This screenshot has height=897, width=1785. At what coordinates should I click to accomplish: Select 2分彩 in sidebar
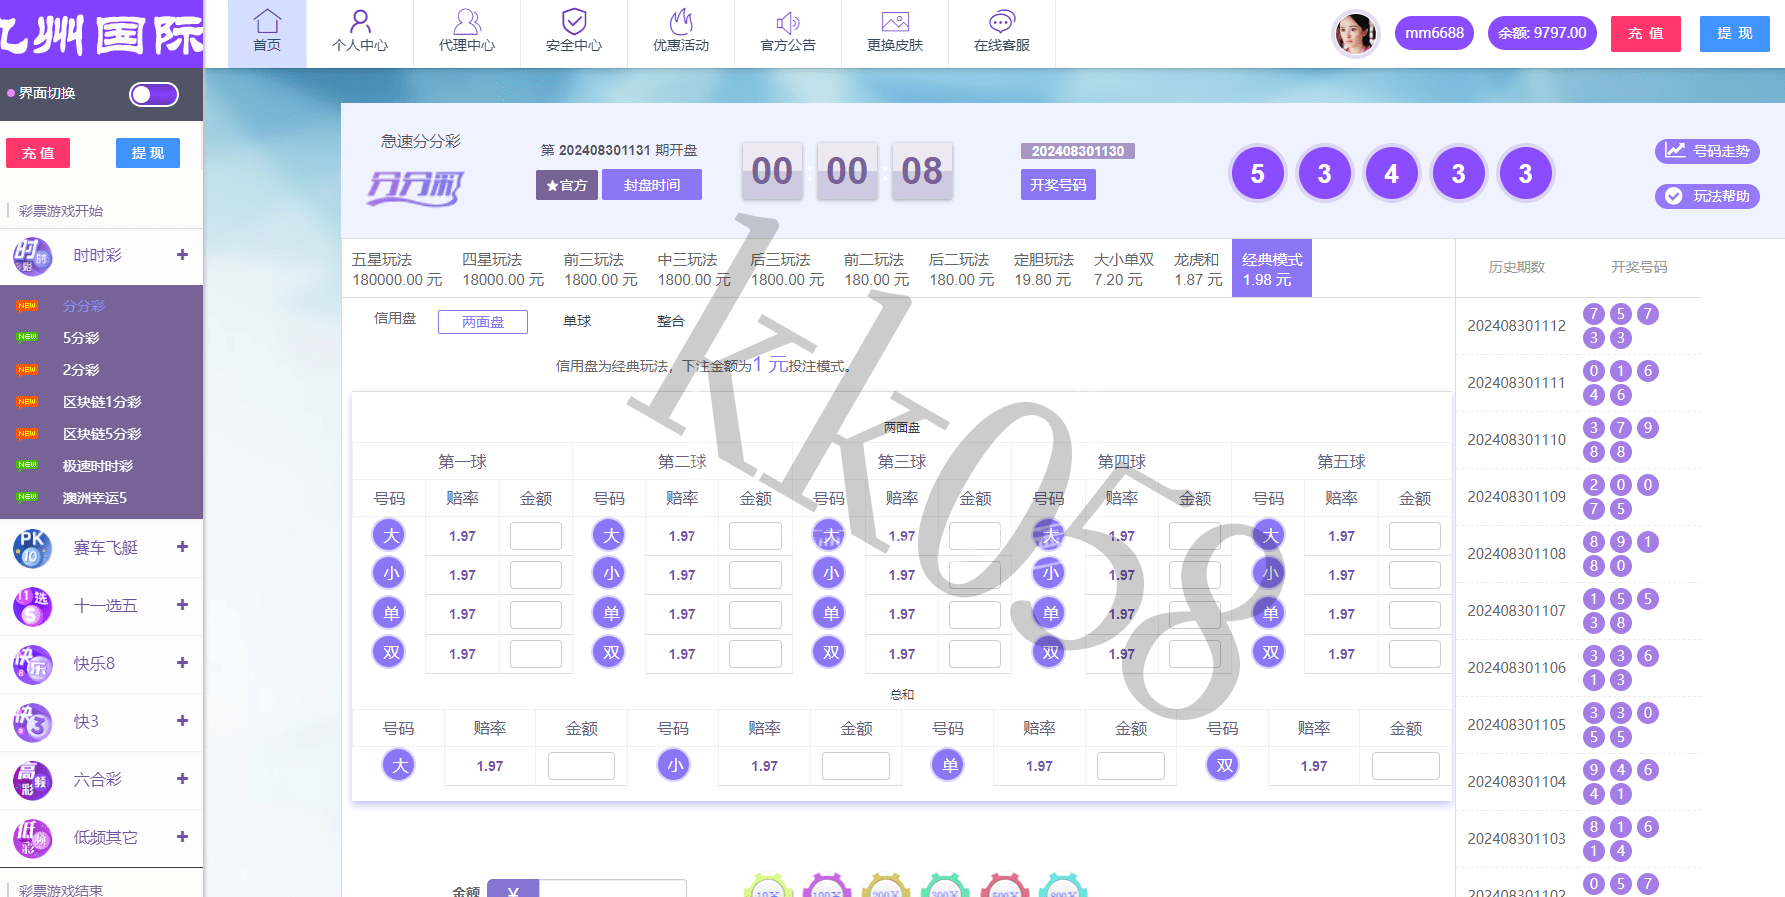pyautogui.click(x=81, y=370)
